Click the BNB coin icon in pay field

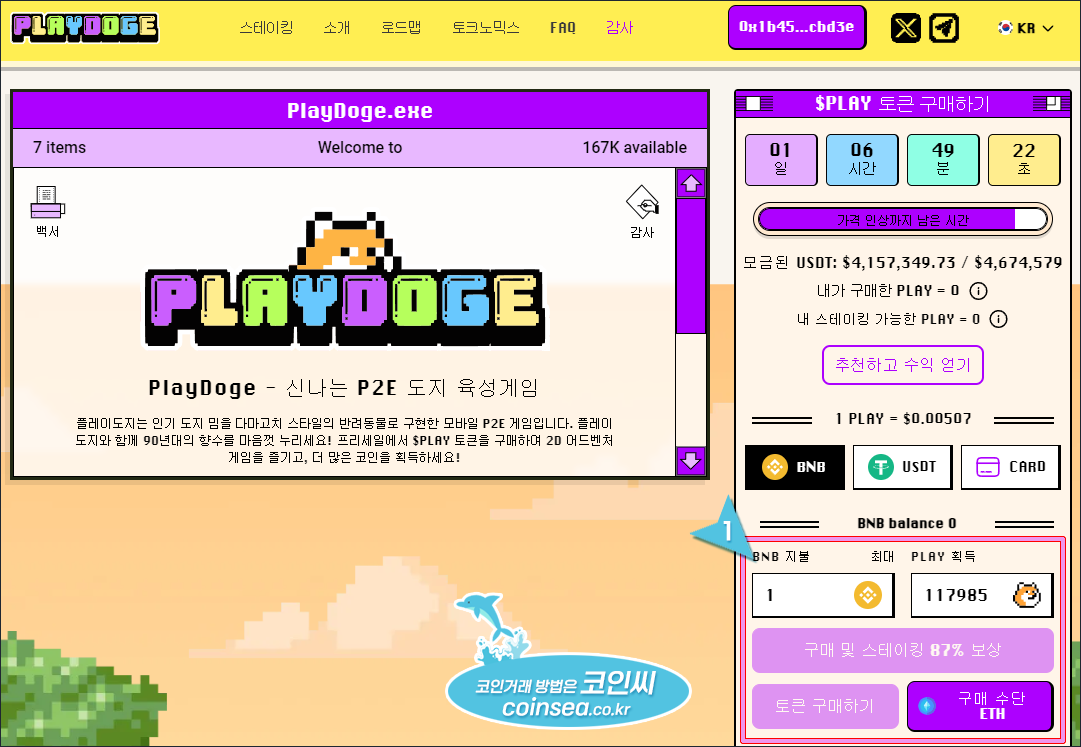click(x=867, y=595)
